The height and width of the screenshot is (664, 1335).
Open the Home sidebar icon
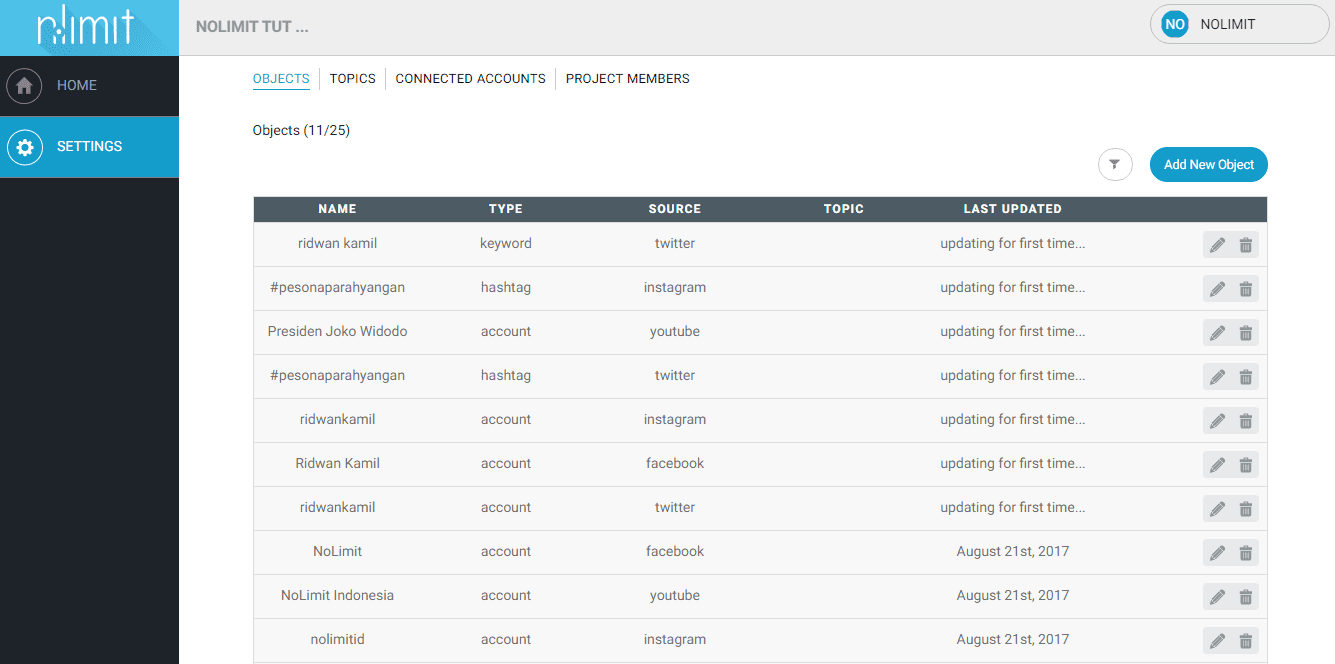25,86
